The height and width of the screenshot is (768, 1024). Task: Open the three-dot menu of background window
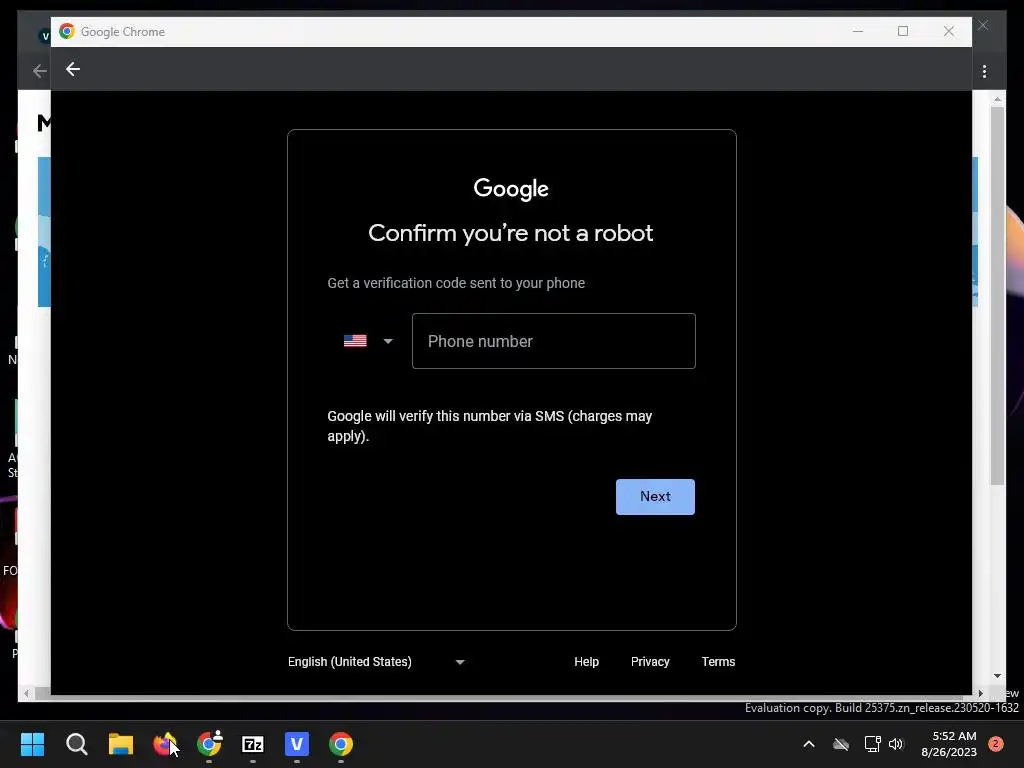point(984,71)
